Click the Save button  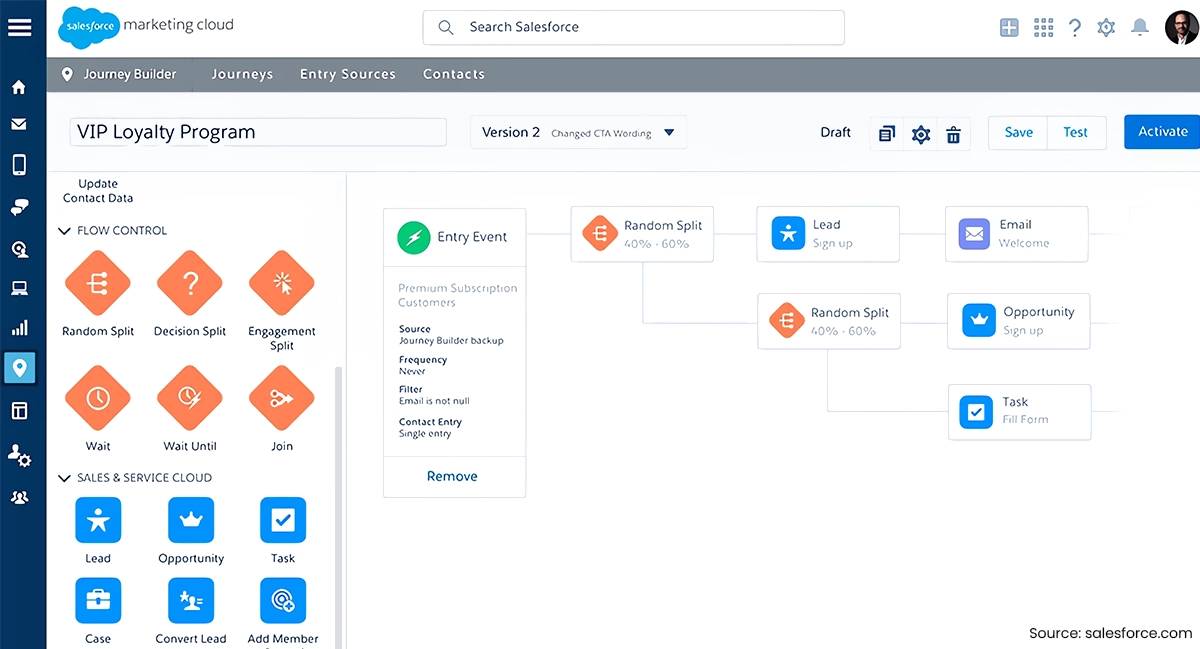pyautogui.click(x=1018, y=133)
